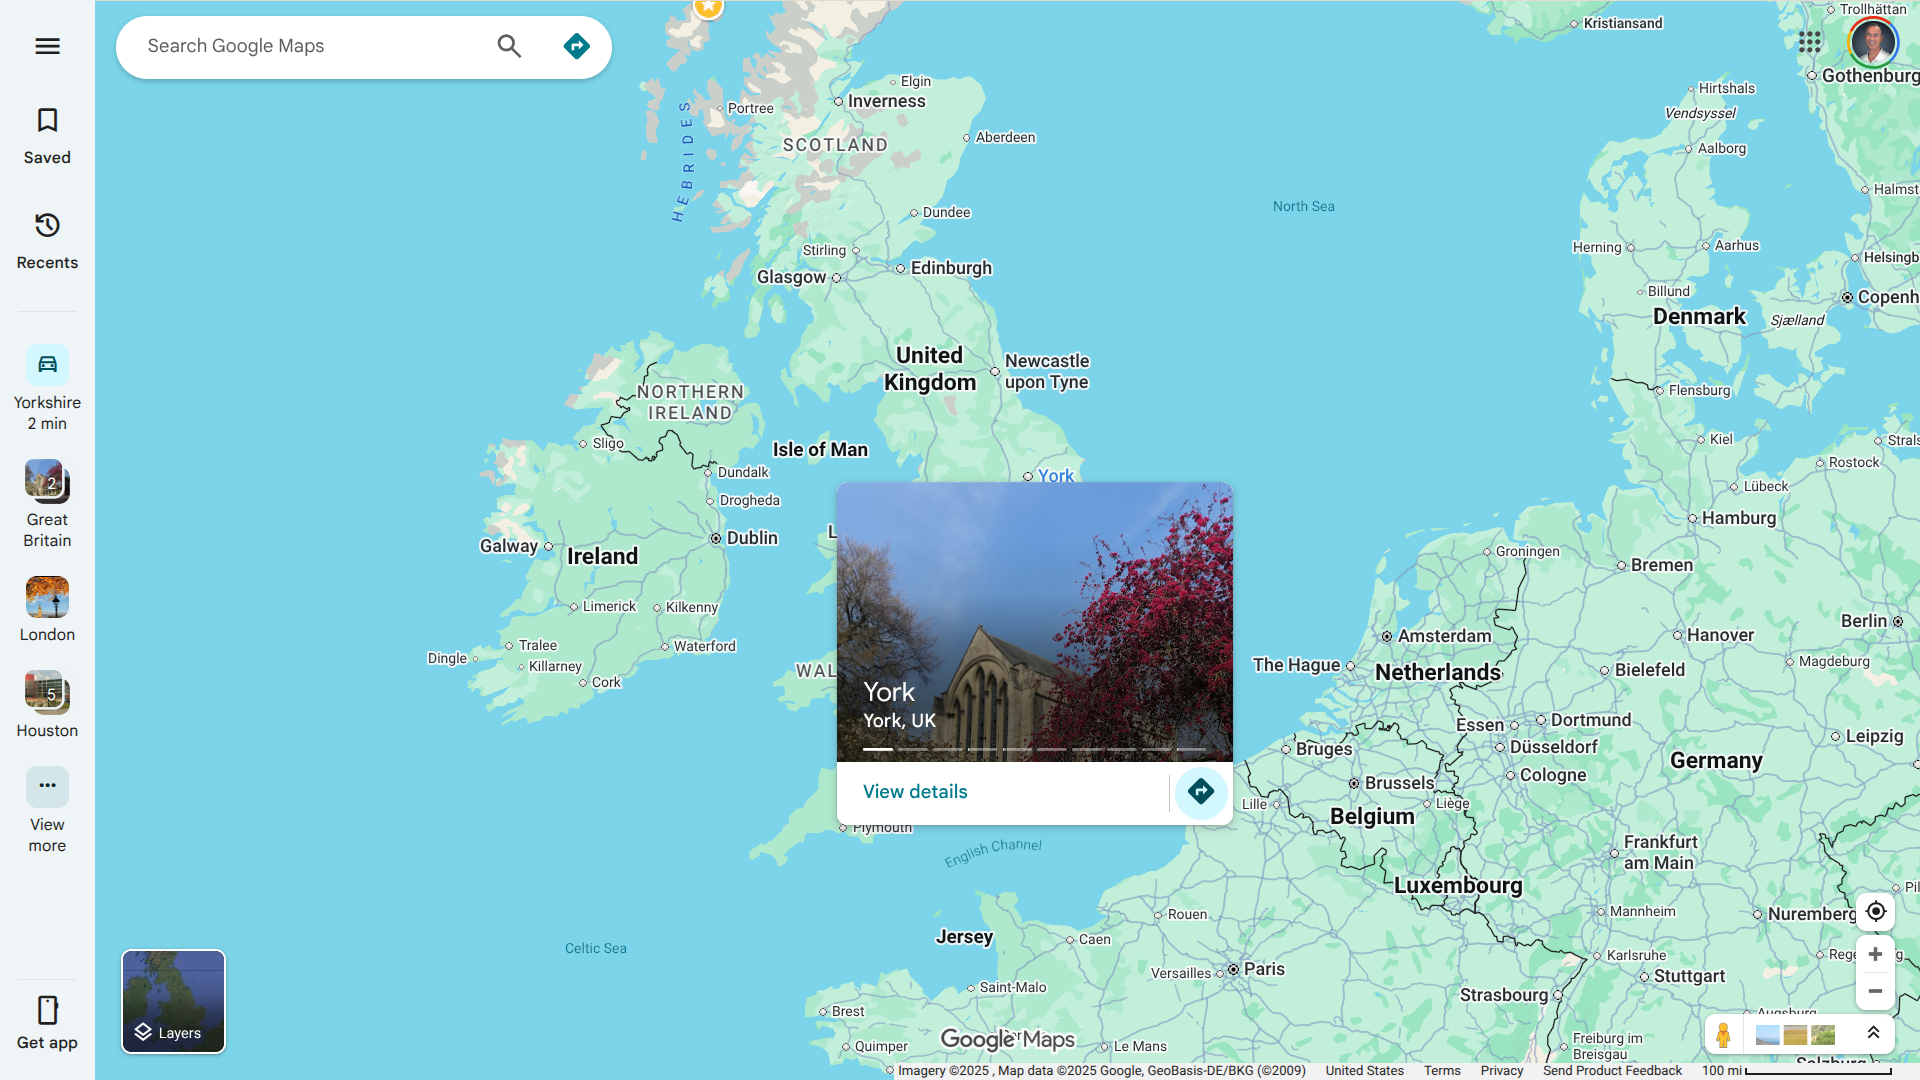Viewport: 1920px width, 1080px height.
Task: Click the Search Google Maps field
Action: [x=310, y=46]
